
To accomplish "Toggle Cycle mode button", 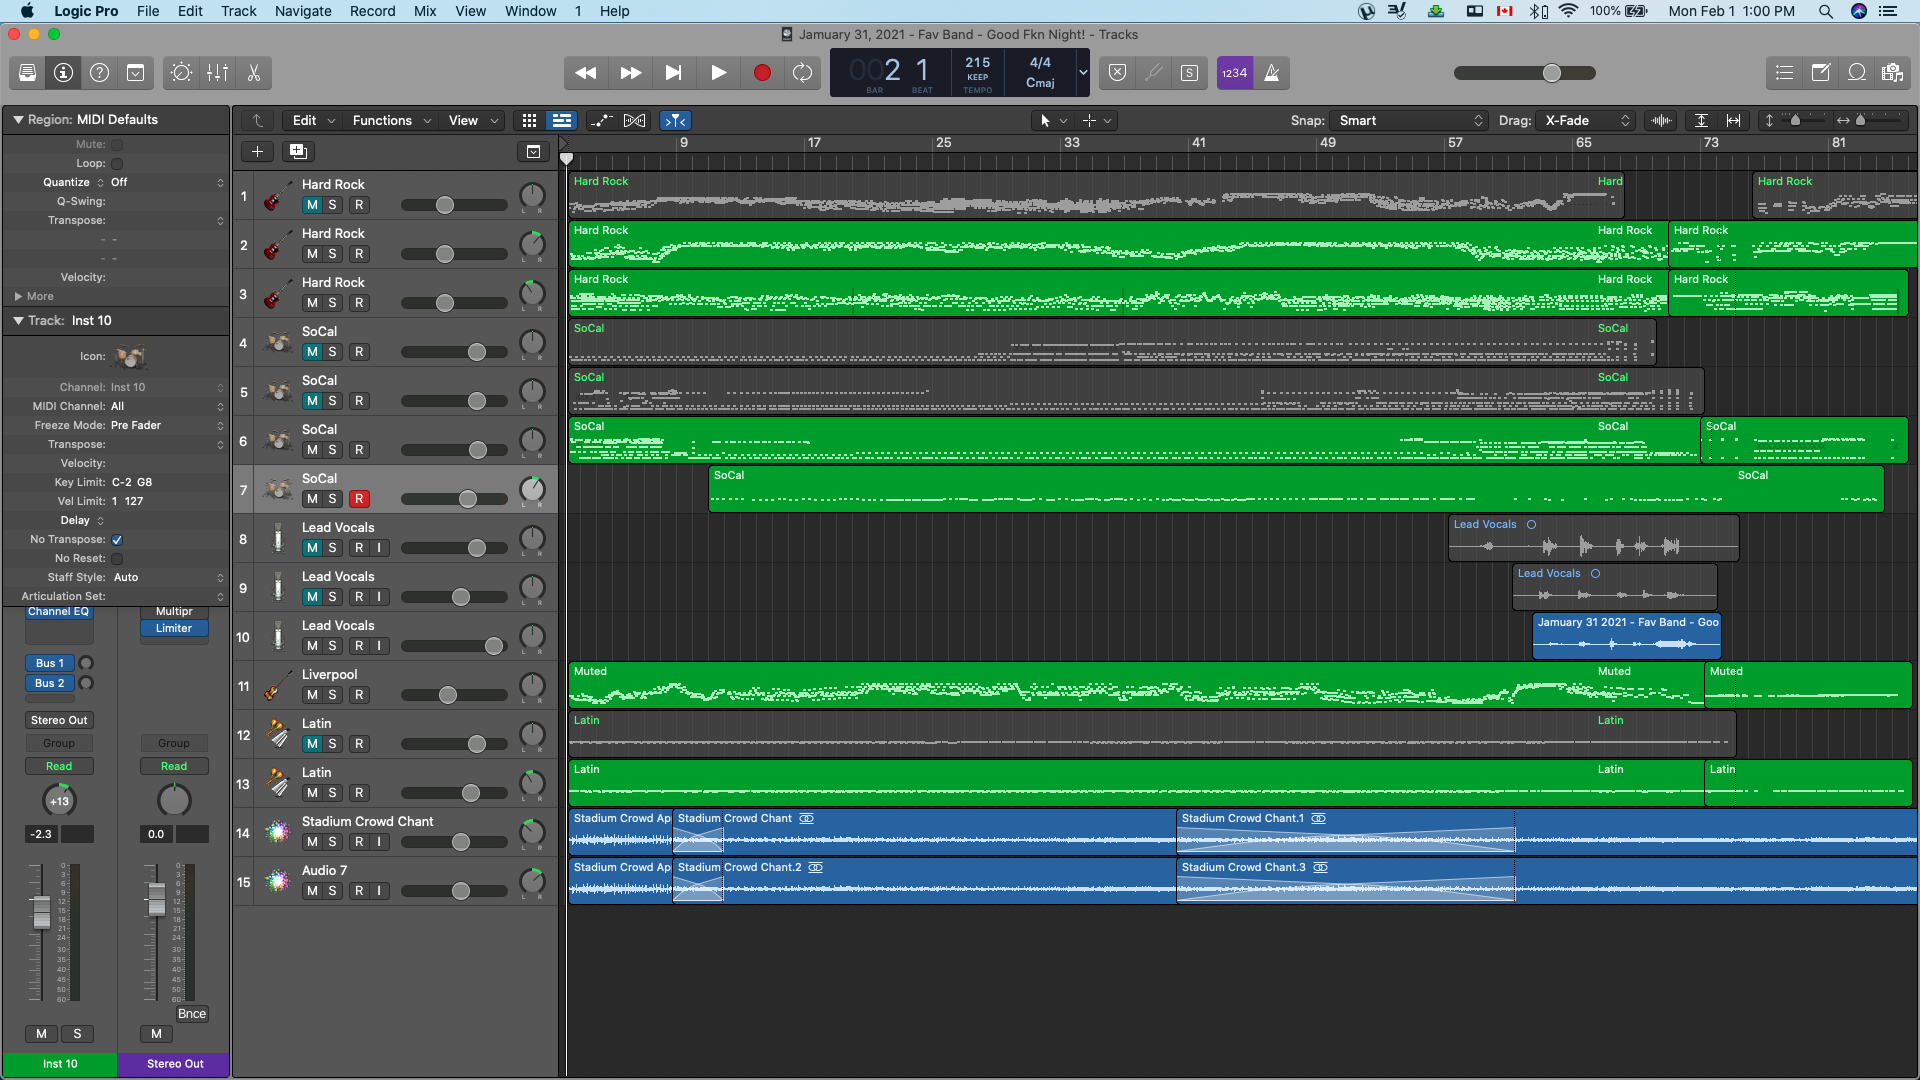I will (x=802, y=73).
